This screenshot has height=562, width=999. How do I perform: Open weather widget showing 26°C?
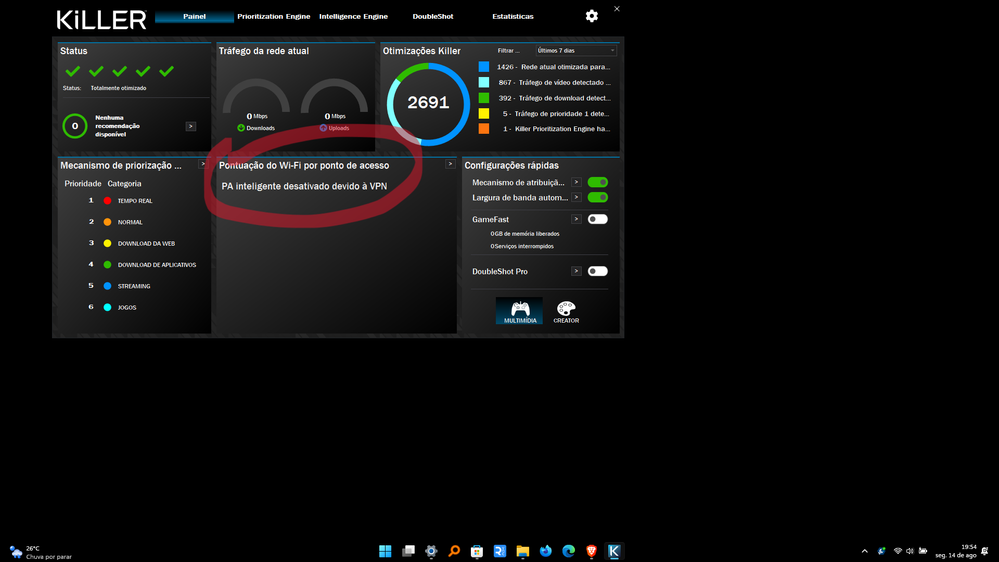[x=41, y=552]
